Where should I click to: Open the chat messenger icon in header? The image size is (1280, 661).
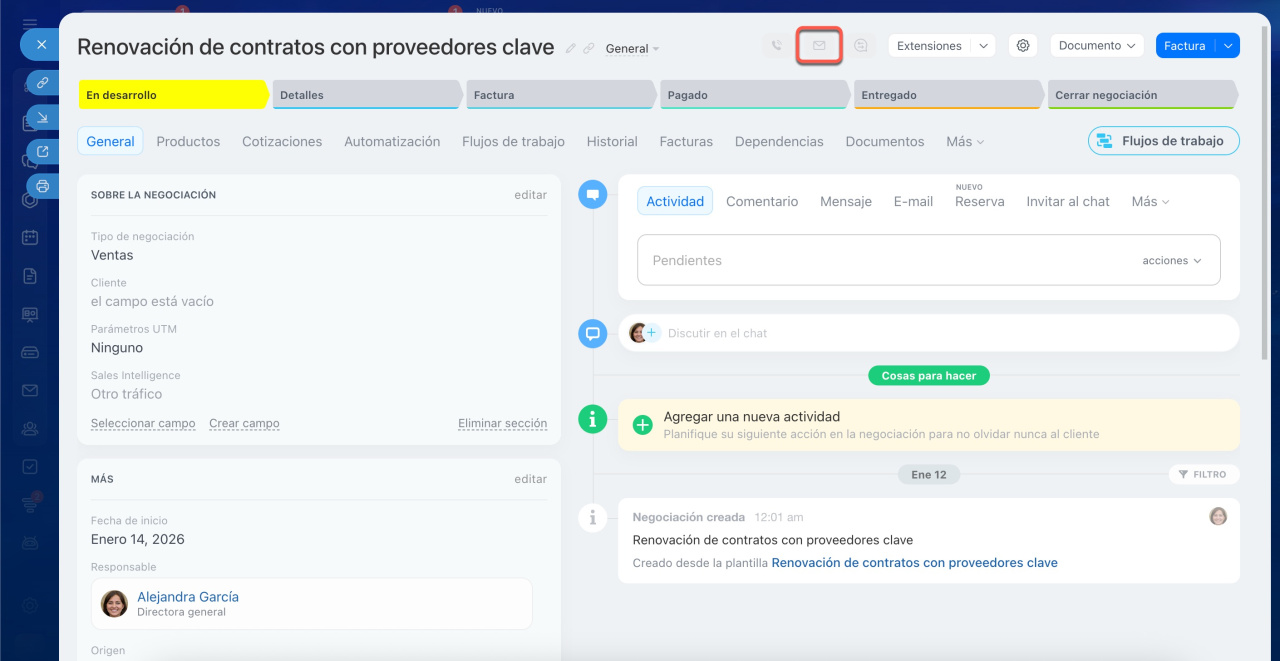[x=861, y=46]
